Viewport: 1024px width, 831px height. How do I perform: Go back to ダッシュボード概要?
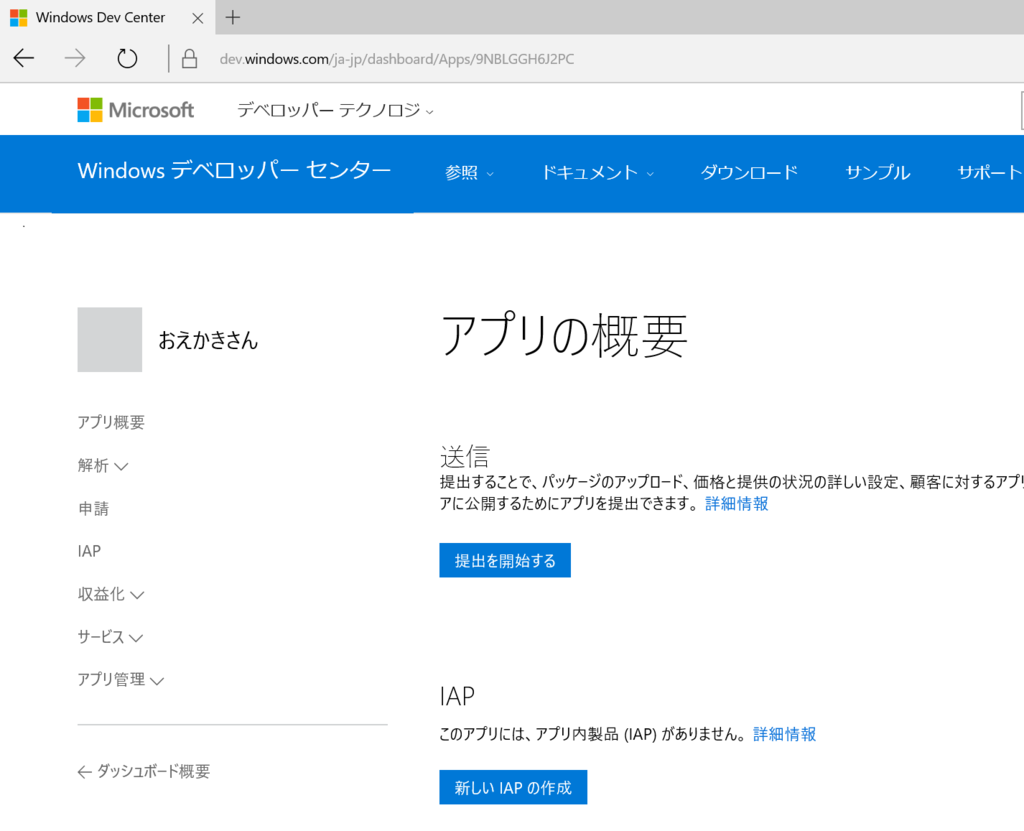point(144,772)
